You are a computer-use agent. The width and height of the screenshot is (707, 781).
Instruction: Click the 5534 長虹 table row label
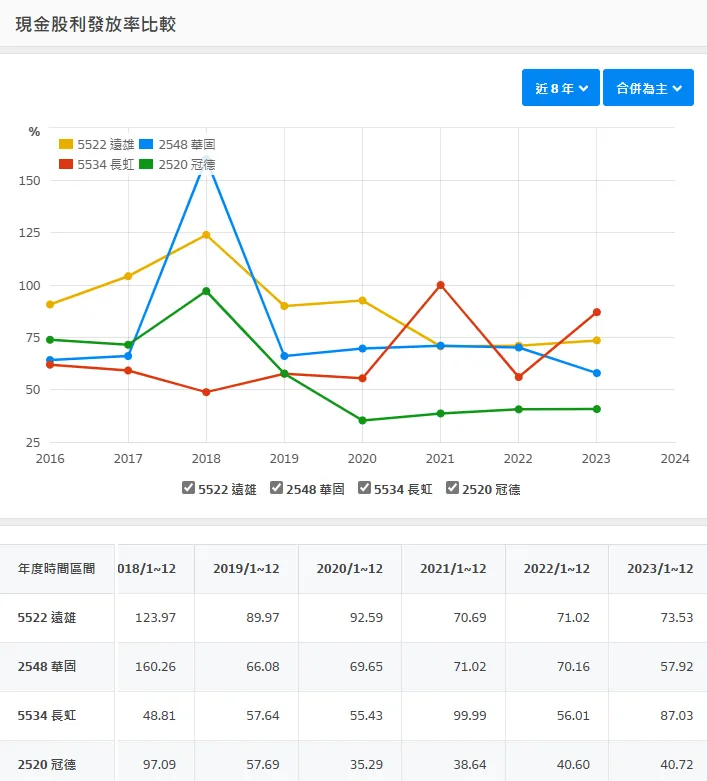tap(47, 716)
